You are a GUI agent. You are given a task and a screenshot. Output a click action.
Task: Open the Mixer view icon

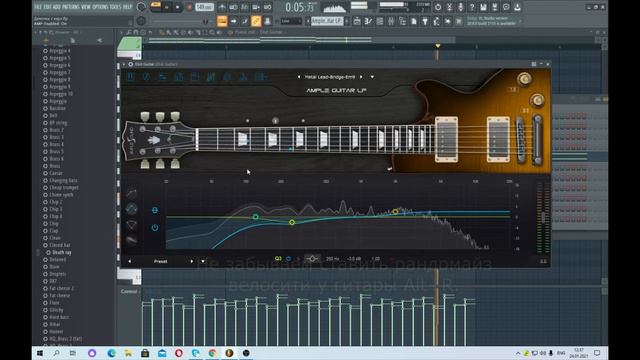point(391,21)
